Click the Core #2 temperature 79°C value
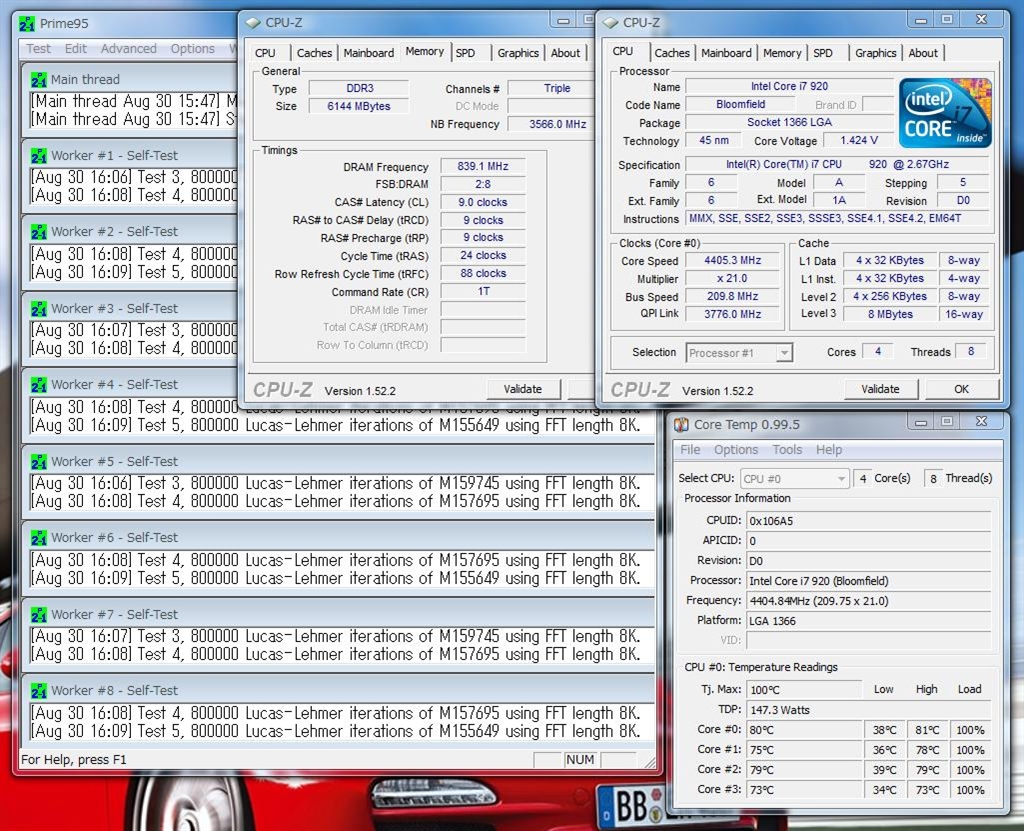This screenshot has width=1024, height=831. click(804, 770)
